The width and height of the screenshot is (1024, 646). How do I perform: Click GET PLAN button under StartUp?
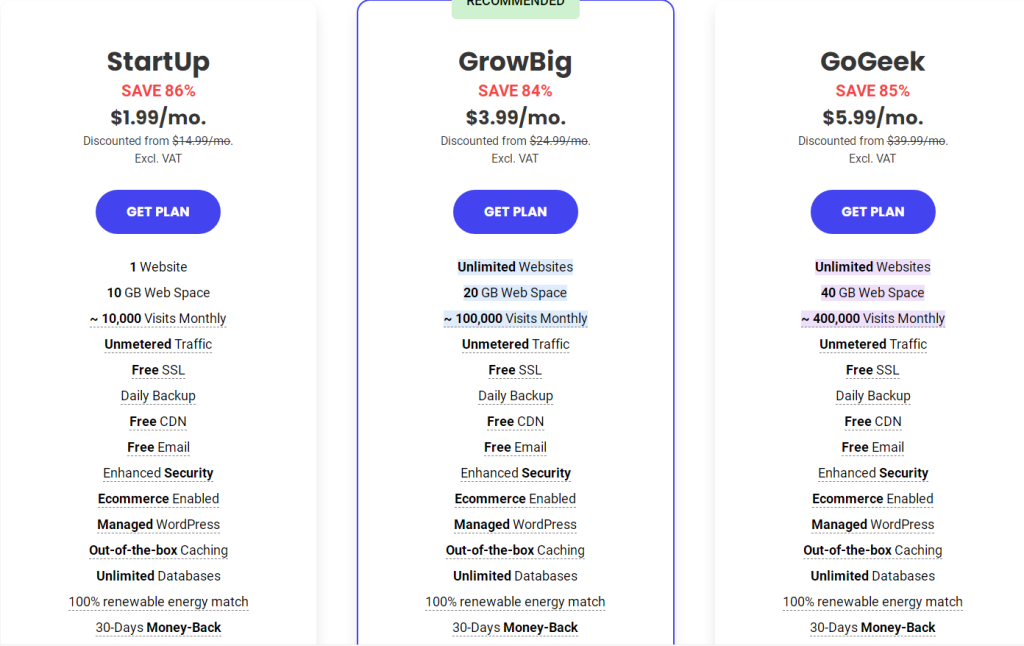158,212
